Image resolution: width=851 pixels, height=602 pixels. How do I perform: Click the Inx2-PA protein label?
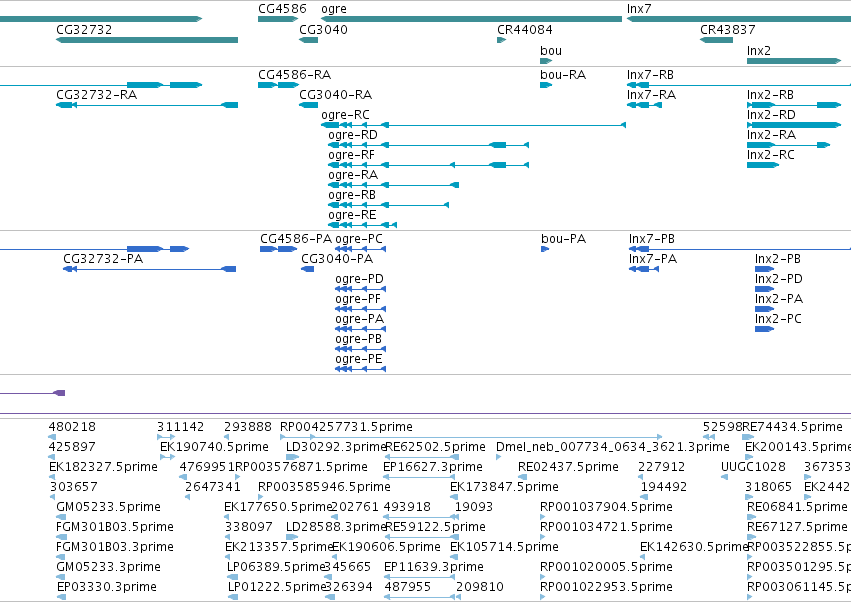click(x=779, y=299)
